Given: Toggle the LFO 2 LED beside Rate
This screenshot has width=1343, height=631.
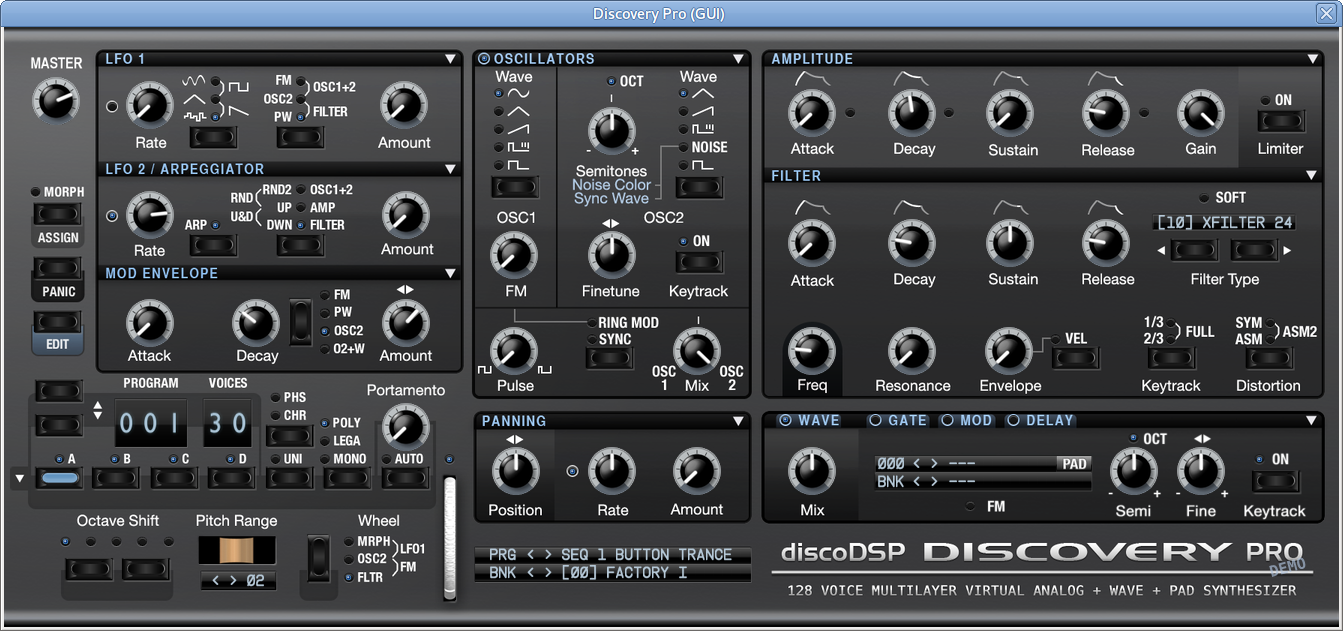Looking at the screenshot, I should point(112,215).
